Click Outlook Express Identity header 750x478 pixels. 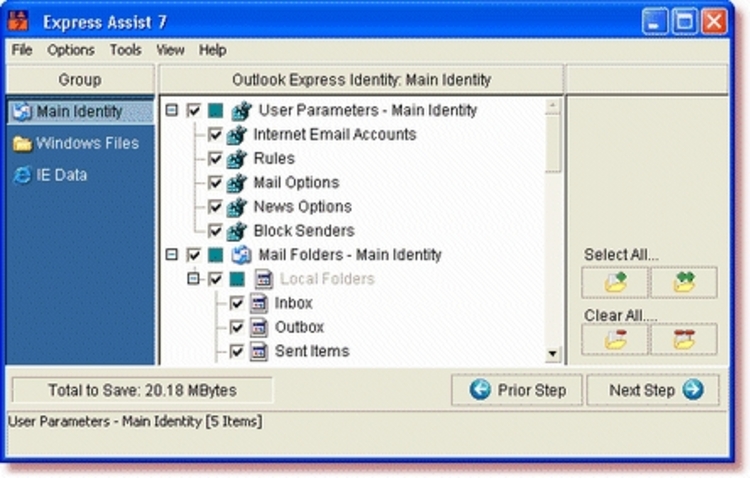tap(361, 79)
